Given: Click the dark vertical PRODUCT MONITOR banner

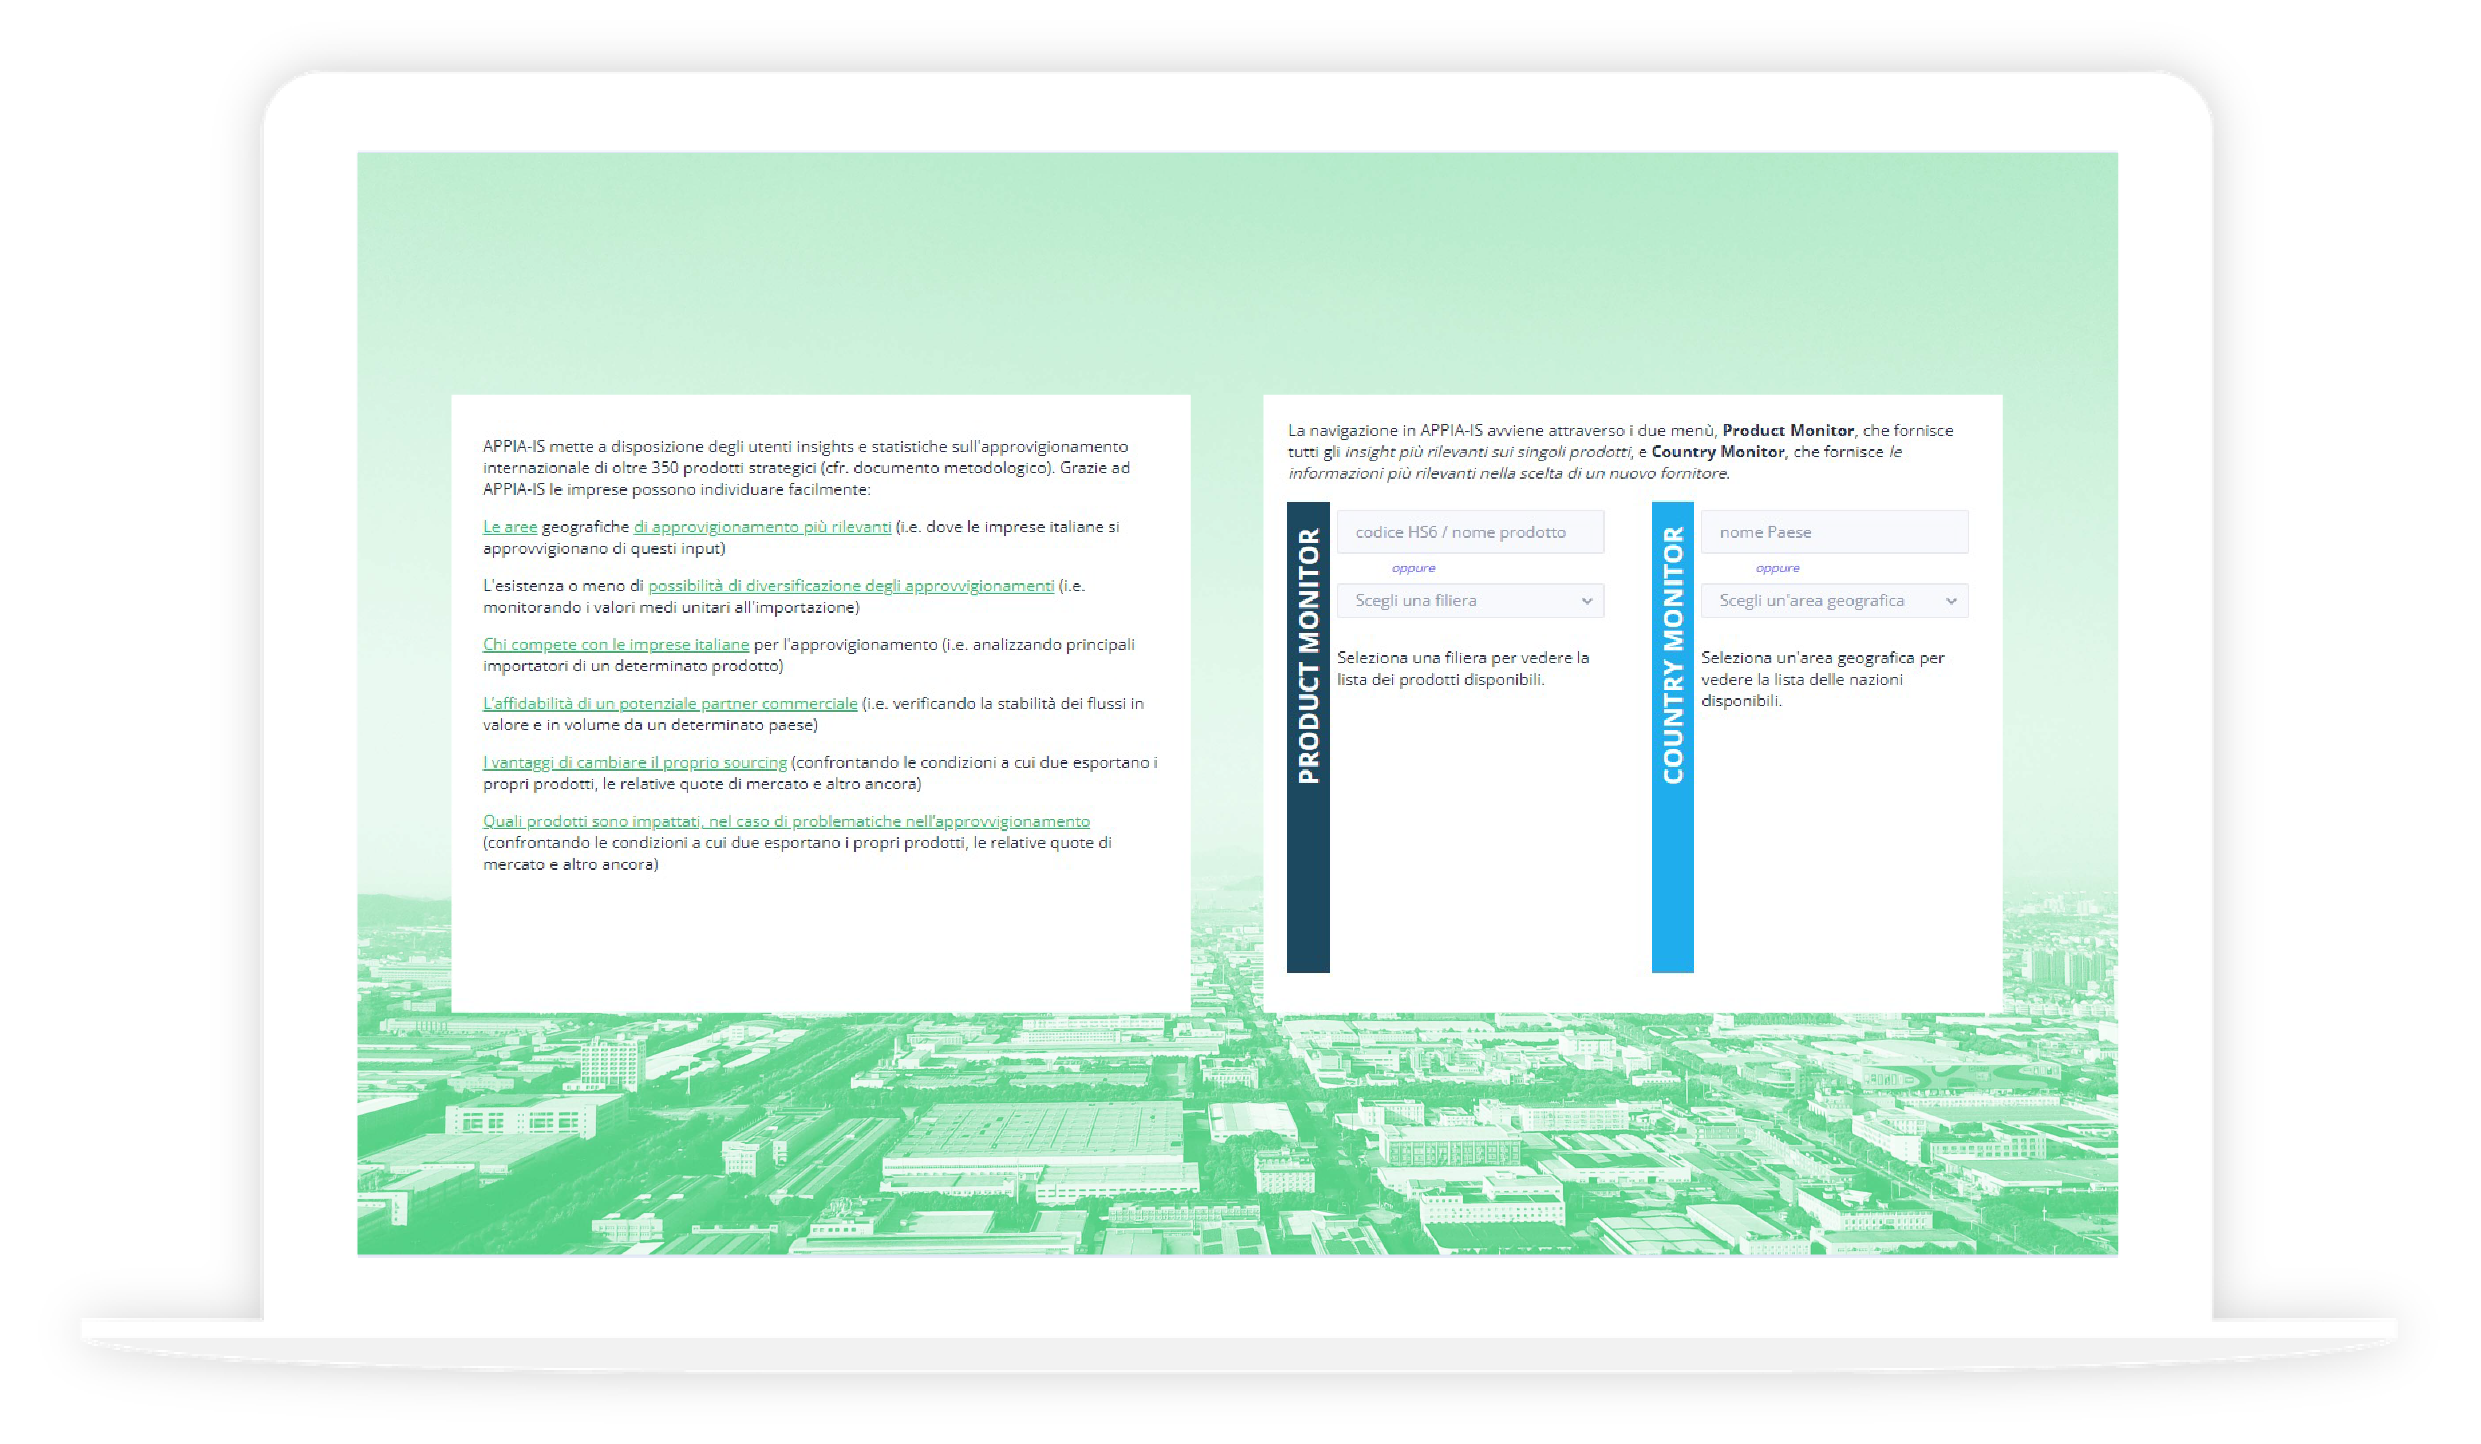Looking at the screenshot, I should 1308,737.
